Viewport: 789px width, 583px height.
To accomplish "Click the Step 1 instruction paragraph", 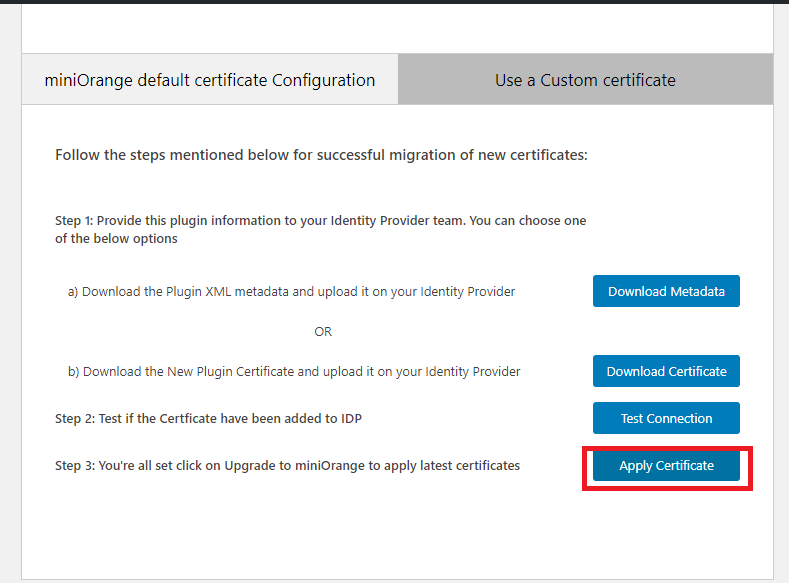I will pyautogui.click(x=321, y=229).
